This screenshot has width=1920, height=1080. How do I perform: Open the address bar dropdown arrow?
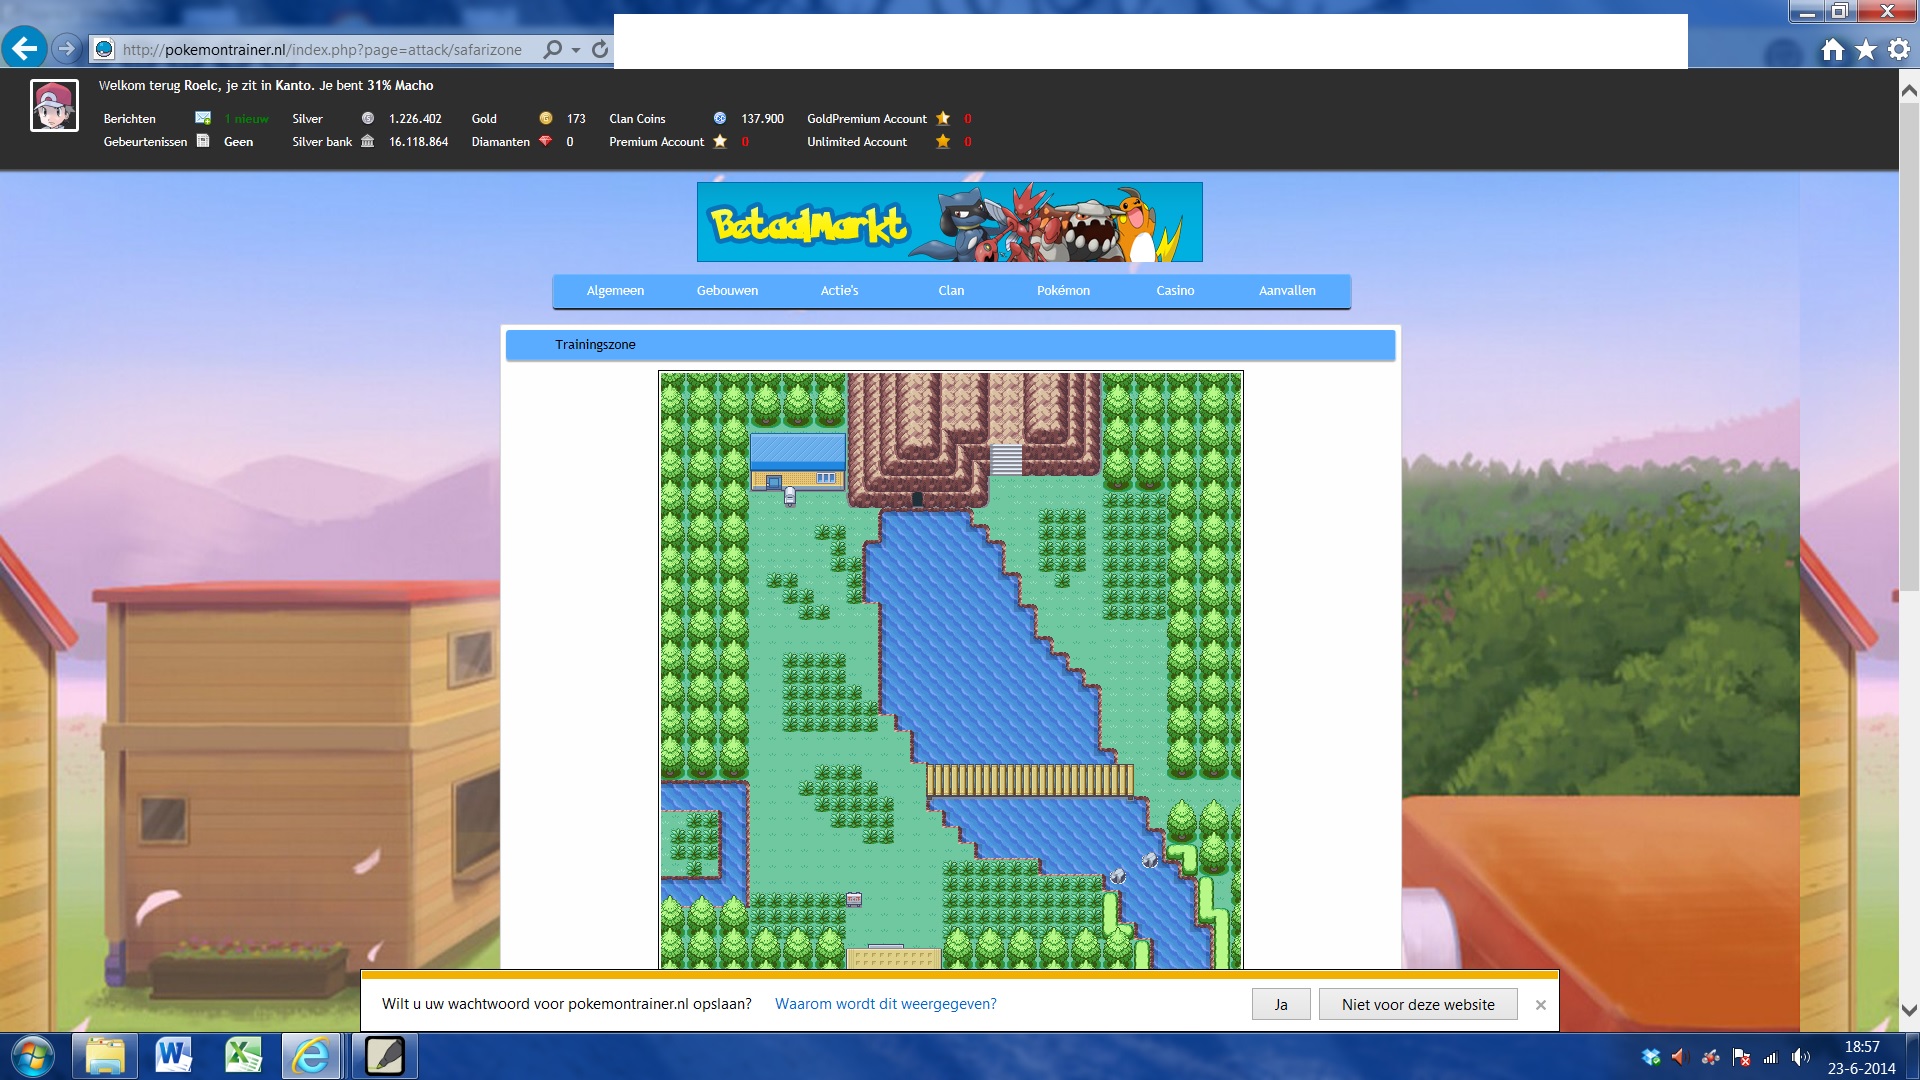(x=576, y=50)
